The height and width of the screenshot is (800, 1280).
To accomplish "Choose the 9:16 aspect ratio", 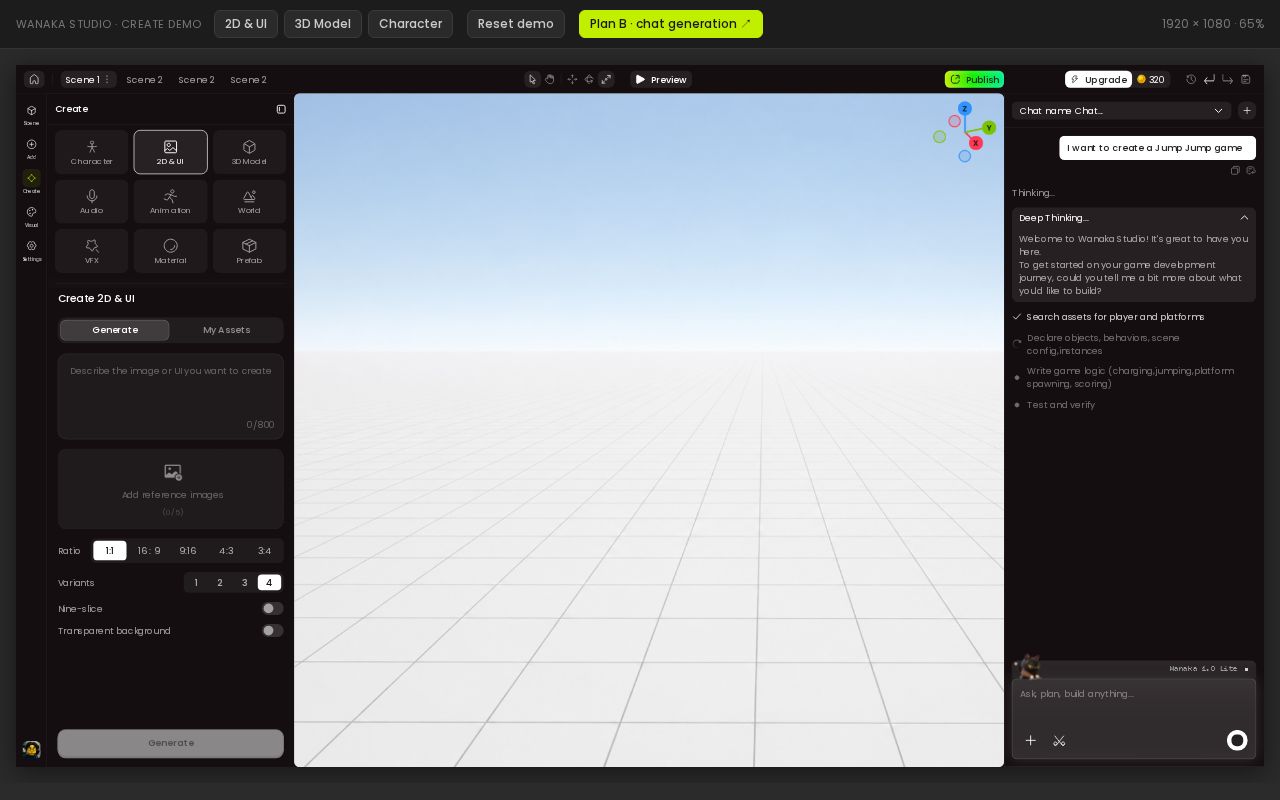I will pyautogui.click(x=188, y=551).
